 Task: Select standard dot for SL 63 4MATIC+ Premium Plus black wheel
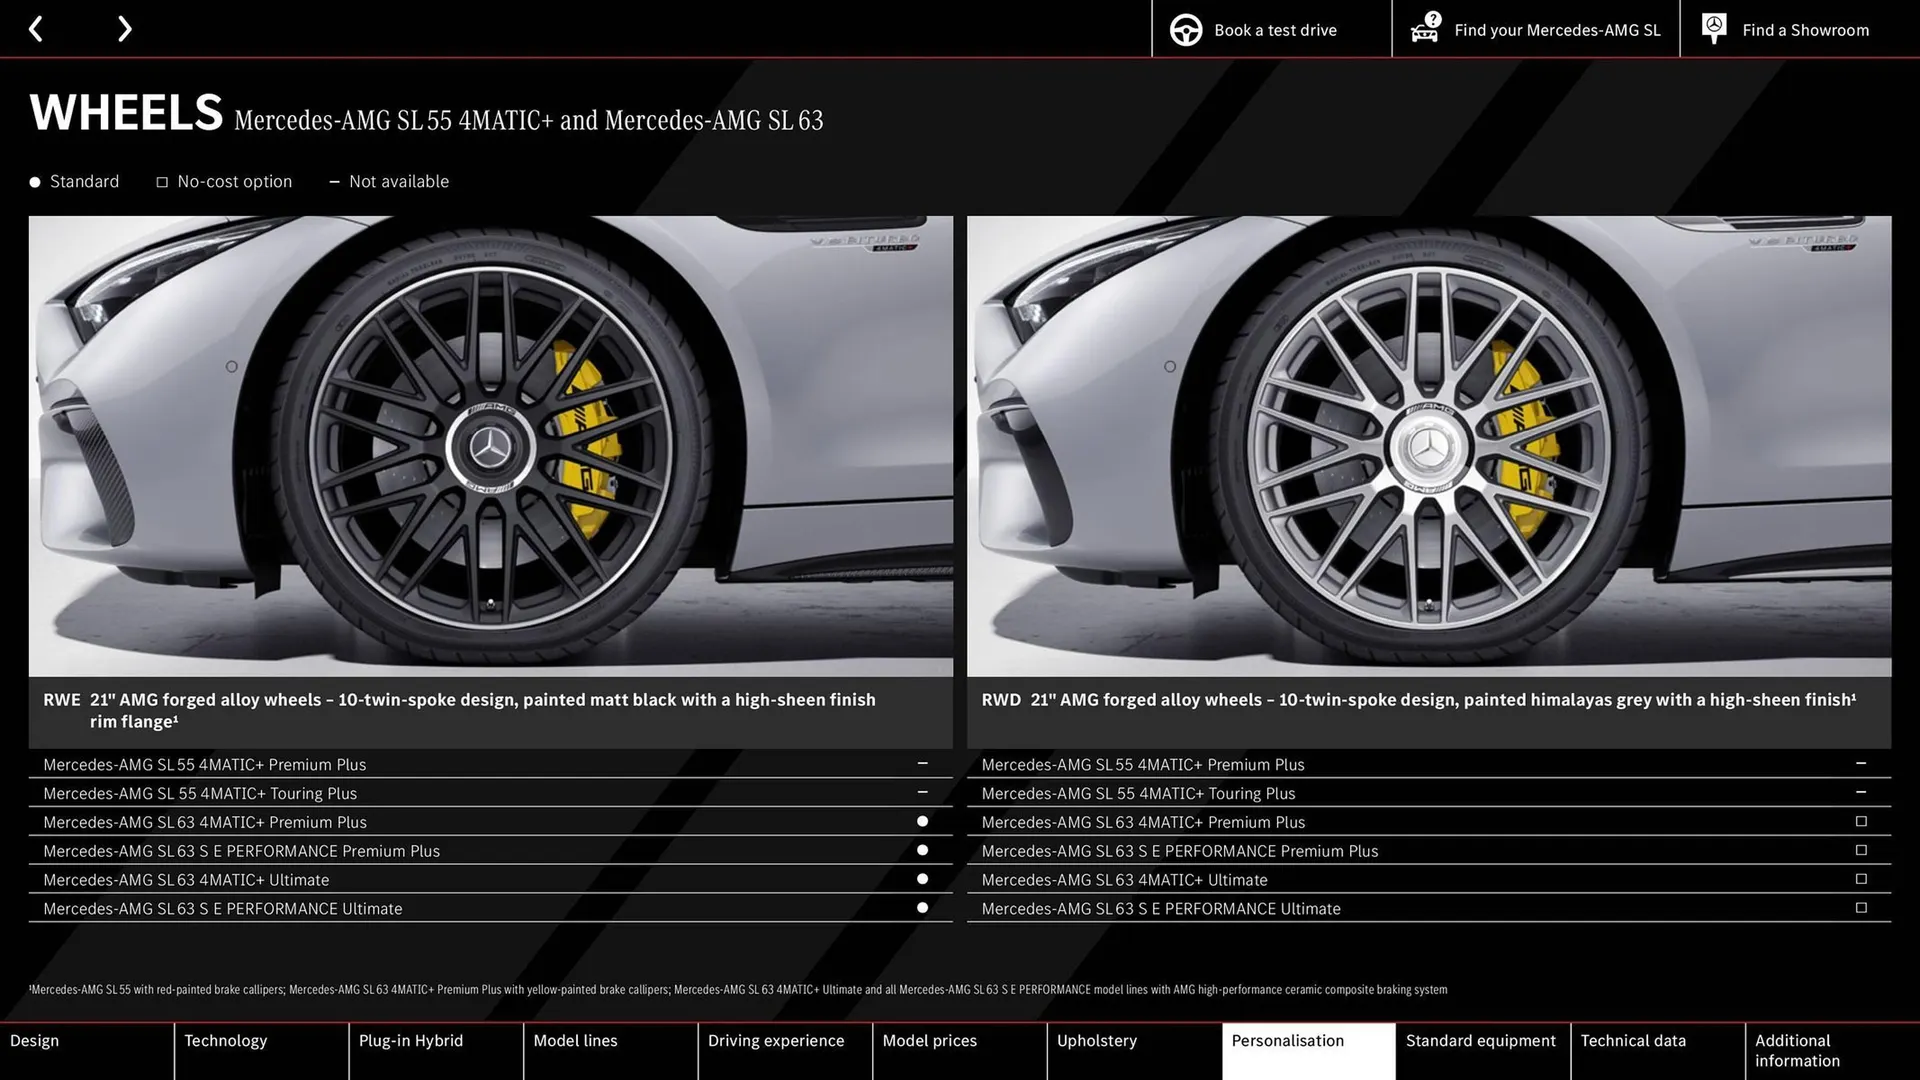(x=921, y=822)
